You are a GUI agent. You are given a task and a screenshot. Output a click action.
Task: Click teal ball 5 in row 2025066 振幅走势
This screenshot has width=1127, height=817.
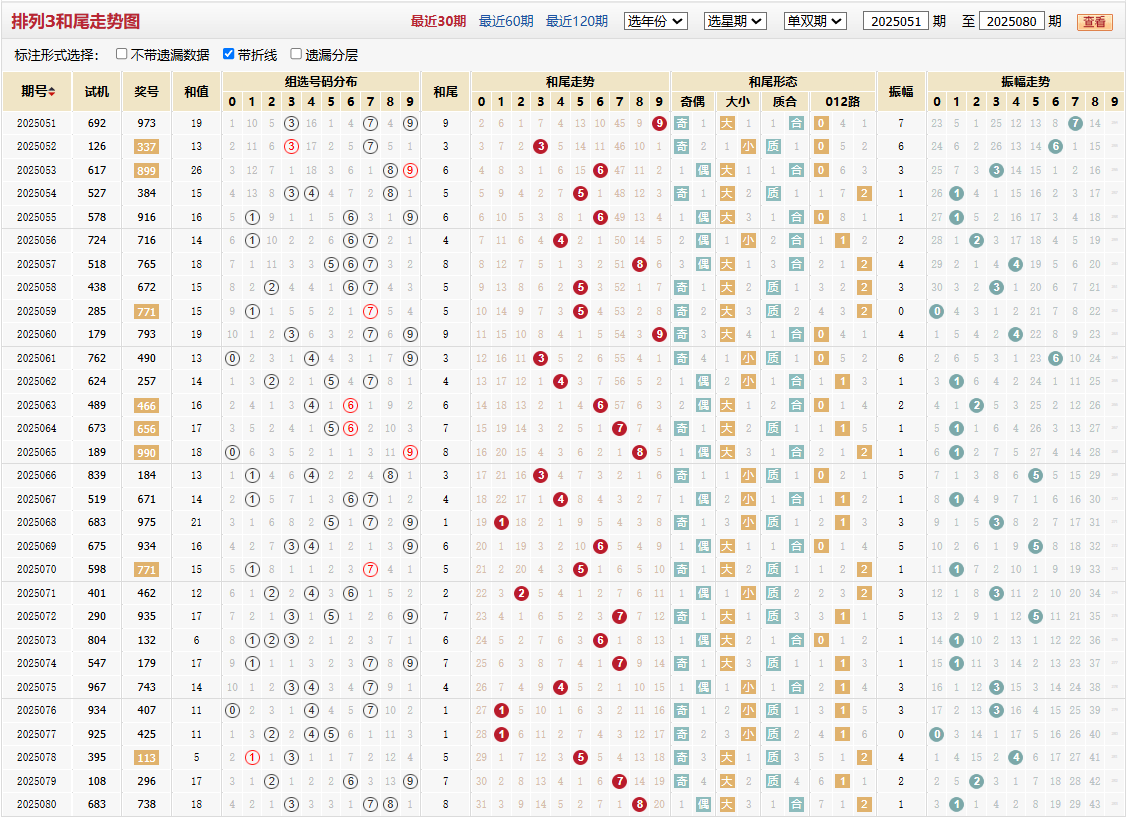click(1036, 475)
